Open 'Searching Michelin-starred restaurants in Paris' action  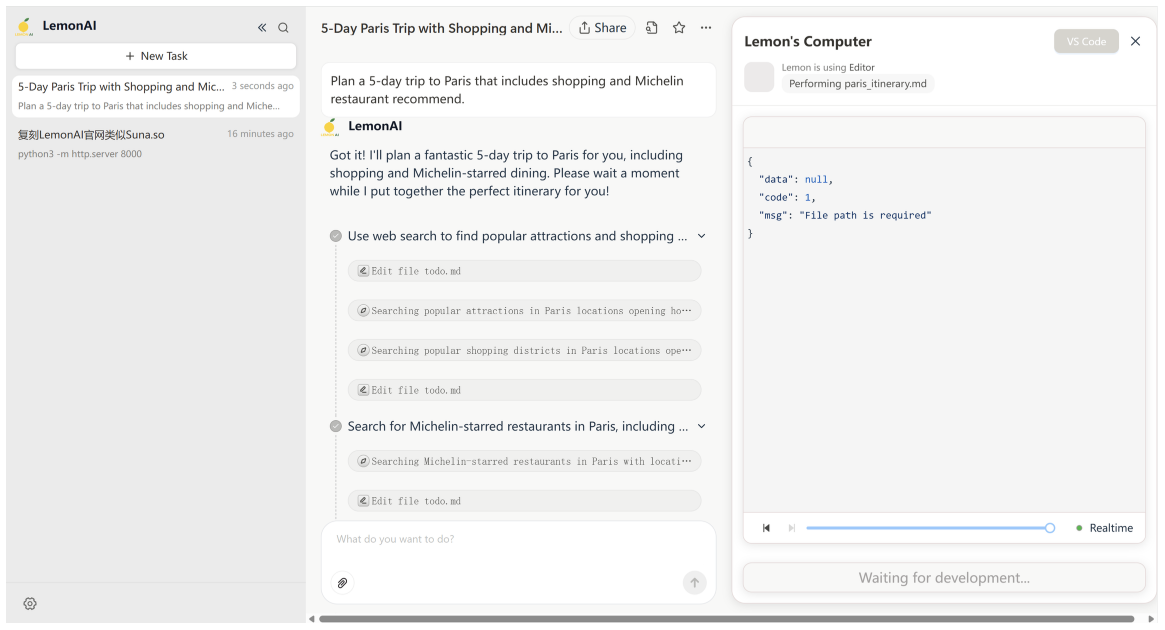pyautogui.click(x=525, y=461)
